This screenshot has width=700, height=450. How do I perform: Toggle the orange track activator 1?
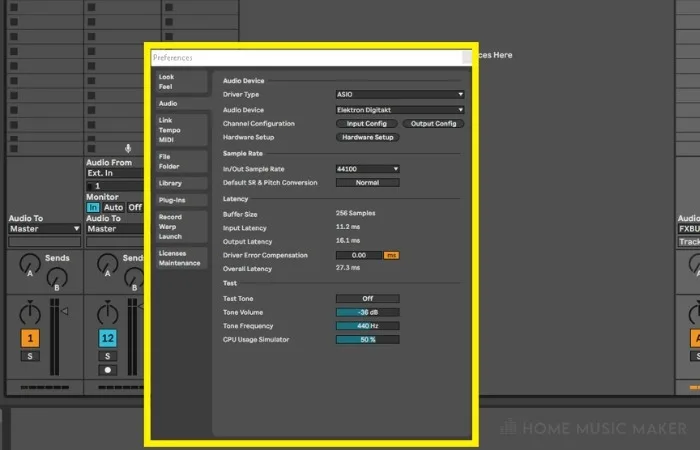click(30, 338)
